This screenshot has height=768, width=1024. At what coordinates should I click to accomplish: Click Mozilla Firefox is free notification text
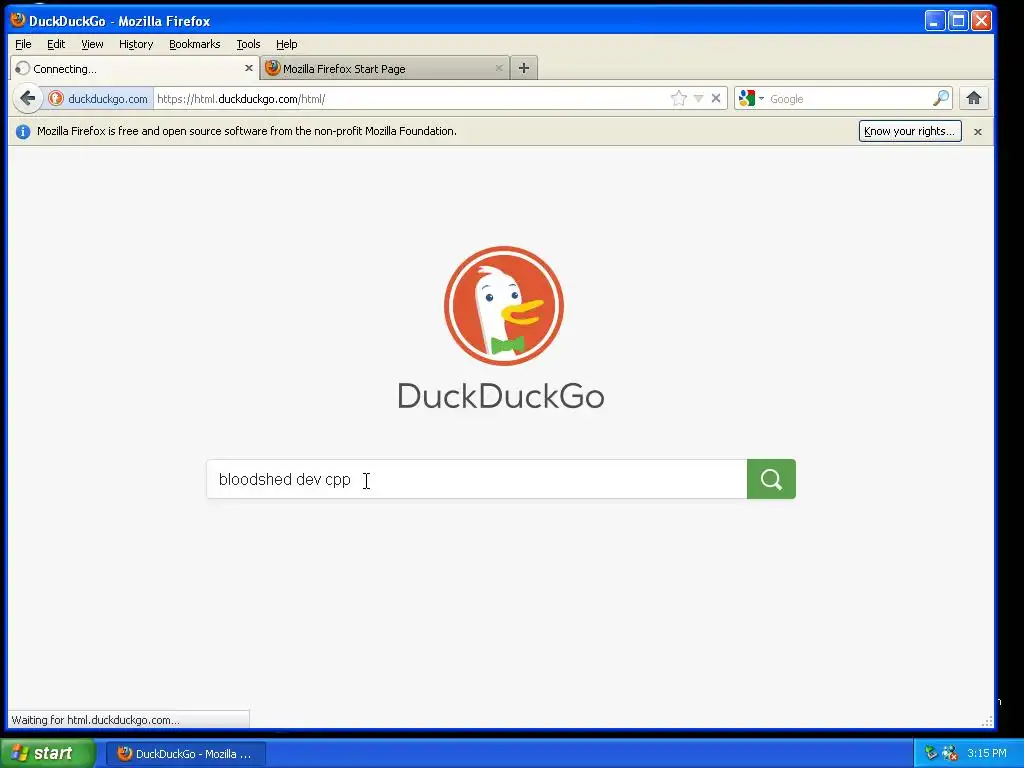(247, 131)
